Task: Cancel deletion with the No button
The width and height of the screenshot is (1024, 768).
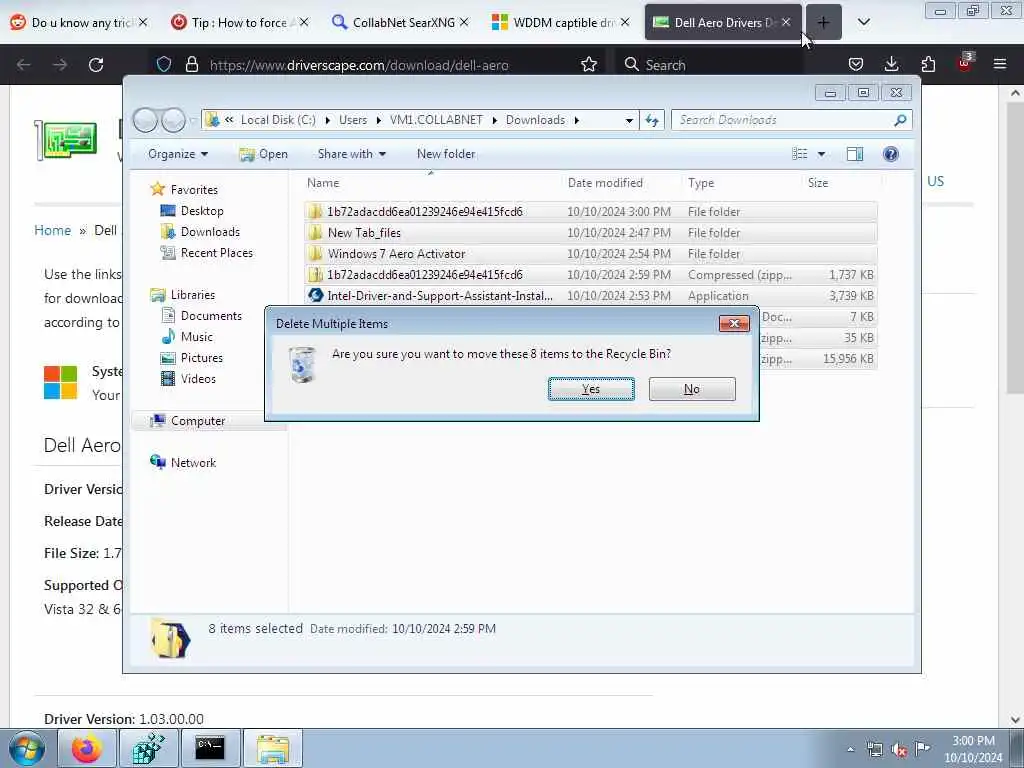Action: pyautogui.click(x=692, y=389)
